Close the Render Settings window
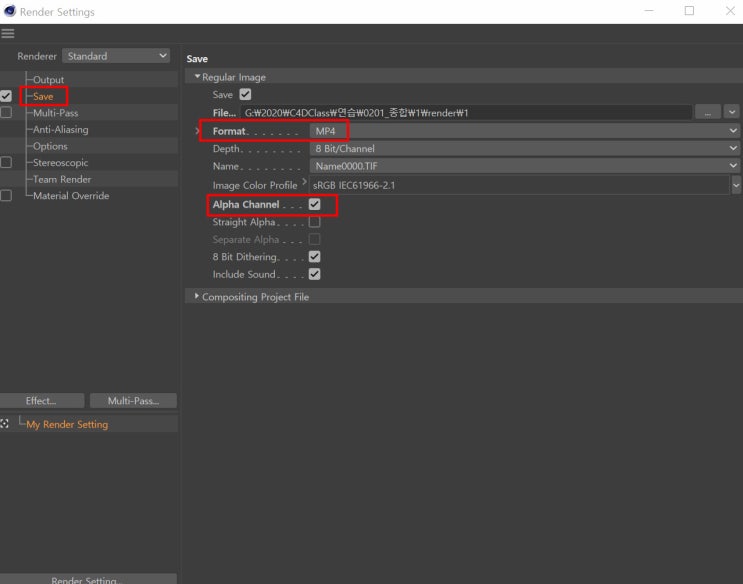743x584 pixels. 730,11
